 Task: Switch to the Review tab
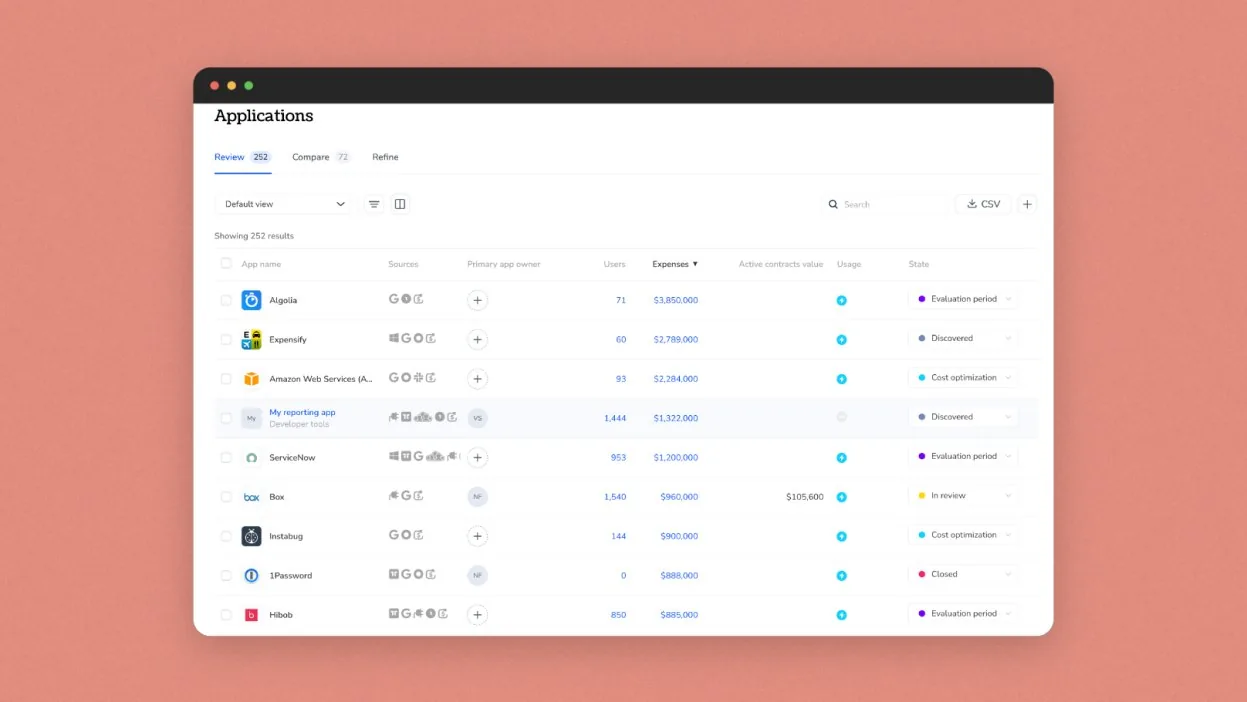tap(242, 157)
